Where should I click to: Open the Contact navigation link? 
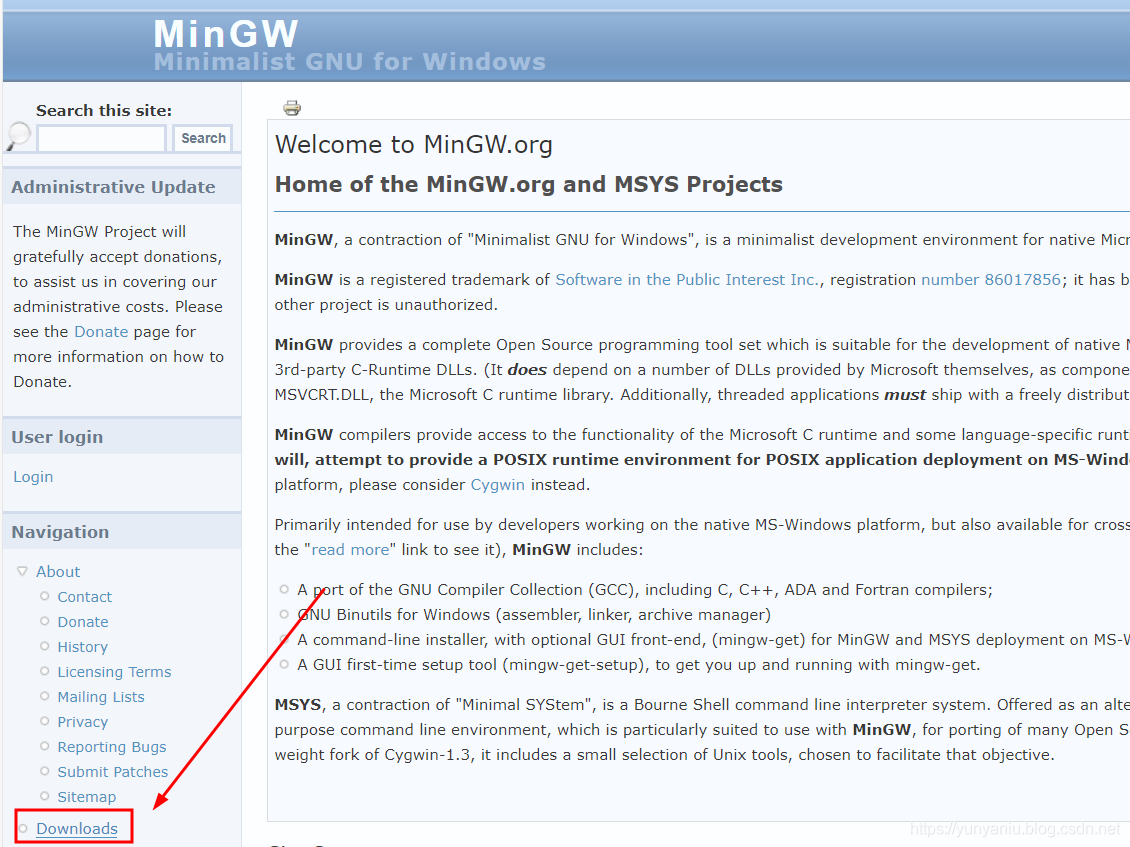(x=85, y=597)
